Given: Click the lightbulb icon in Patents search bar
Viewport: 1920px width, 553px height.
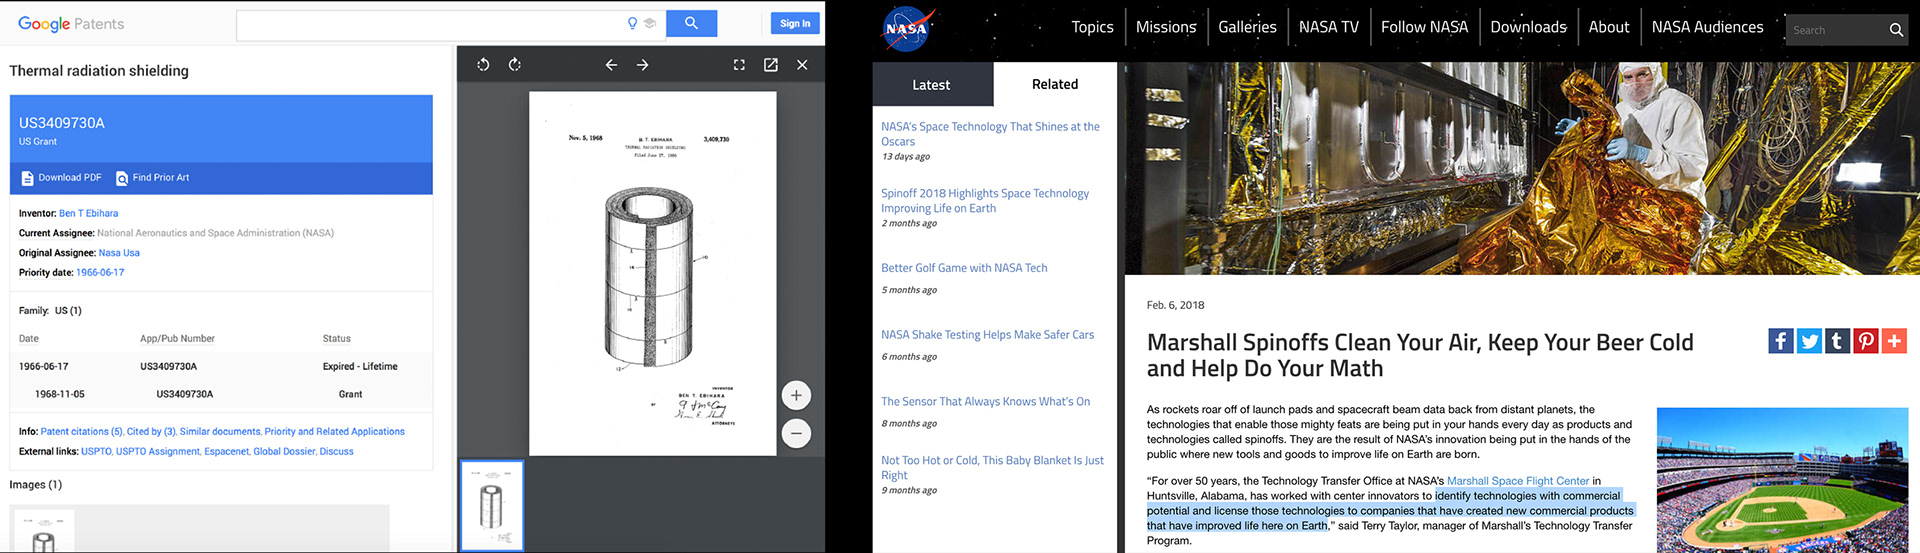Looking at the screenshot, I should coord(632,23).
